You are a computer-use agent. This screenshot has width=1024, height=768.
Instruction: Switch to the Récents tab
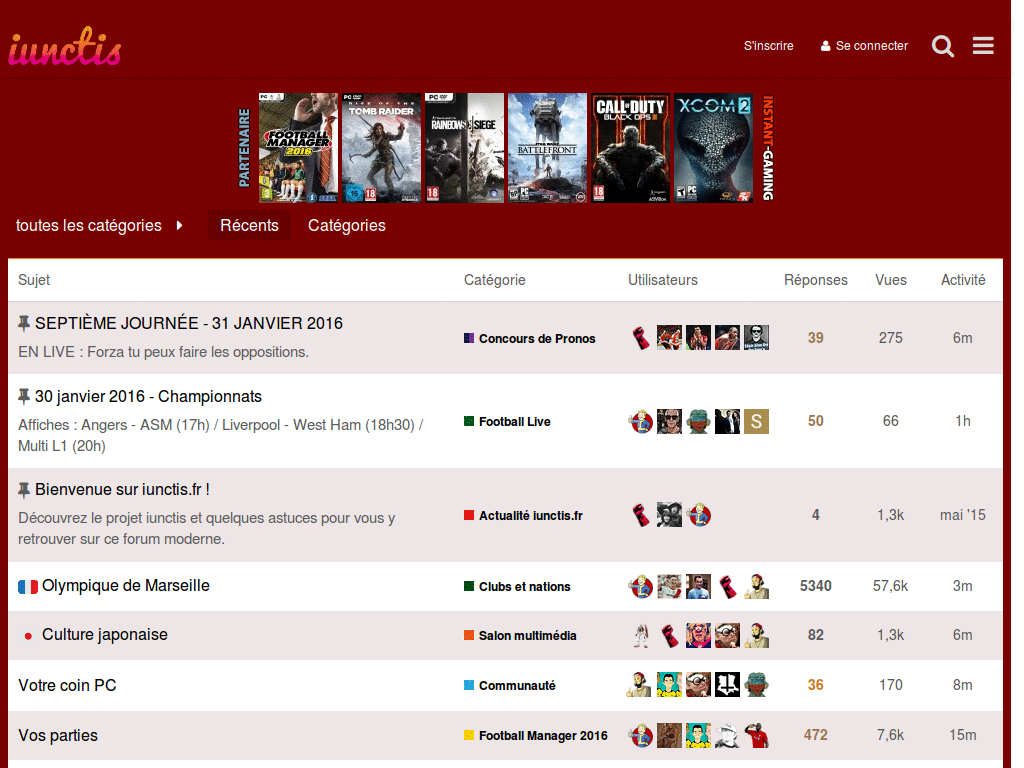point(249,225)
